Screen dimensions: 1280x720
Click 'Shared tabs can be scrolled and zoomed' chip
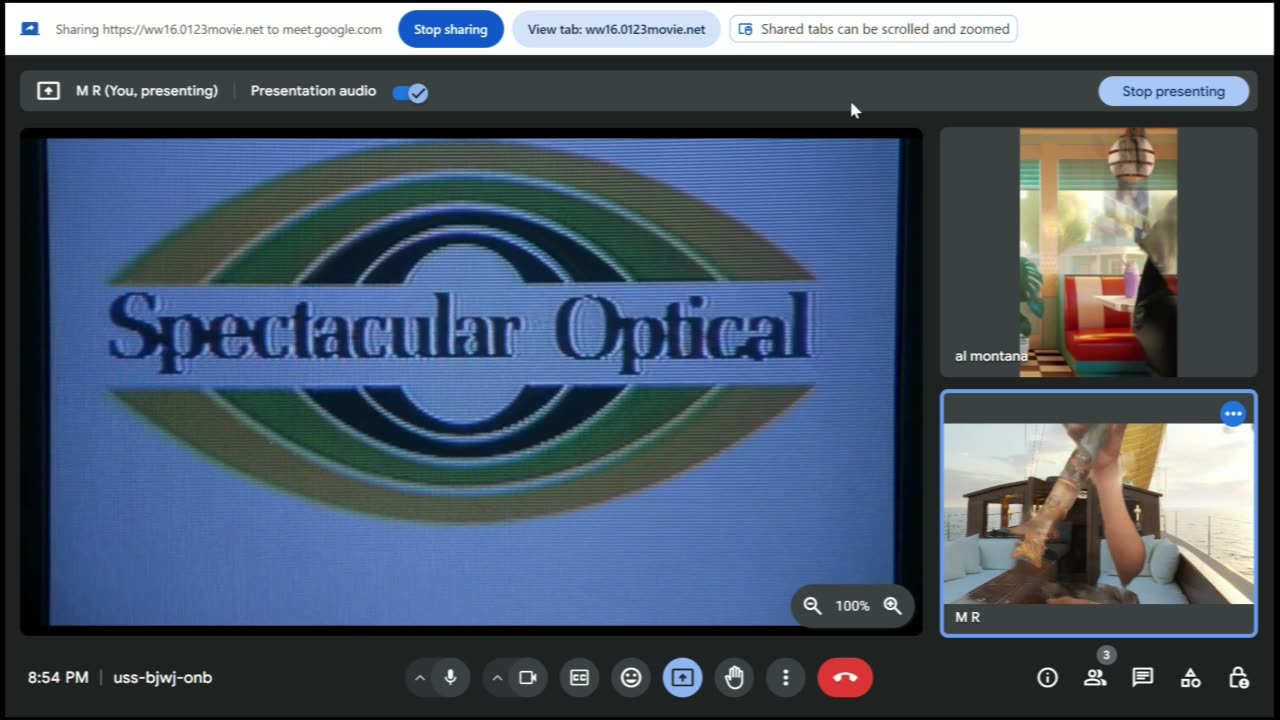pos(874,29)
